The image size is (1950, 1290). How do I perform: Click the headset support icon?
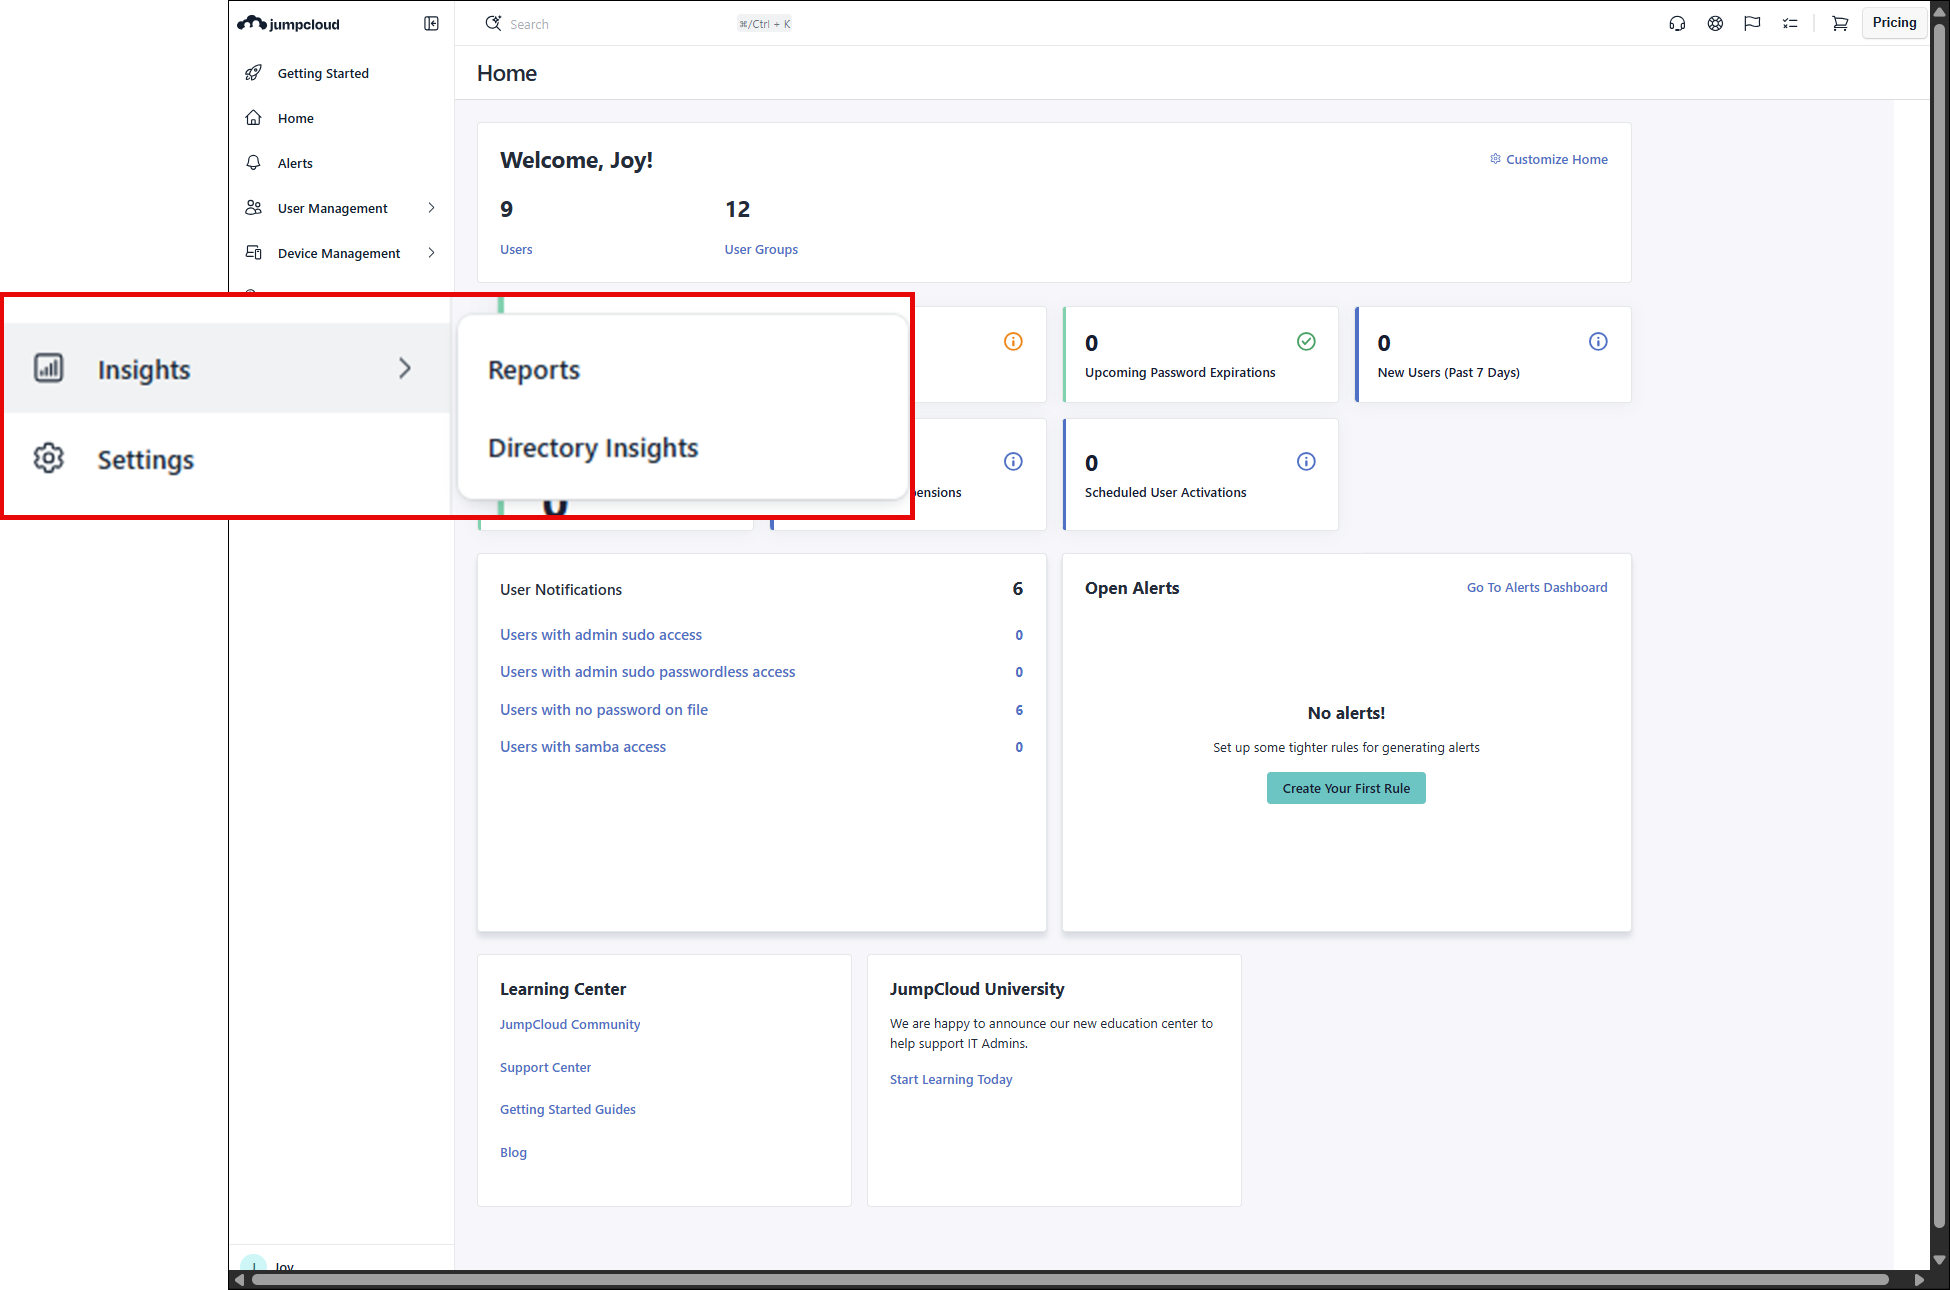click(x=1677, y=24)
